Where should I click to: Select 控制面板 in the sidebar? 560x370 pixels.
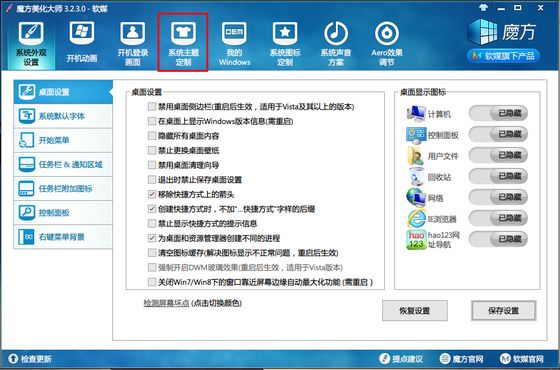[x=63, y=213]
